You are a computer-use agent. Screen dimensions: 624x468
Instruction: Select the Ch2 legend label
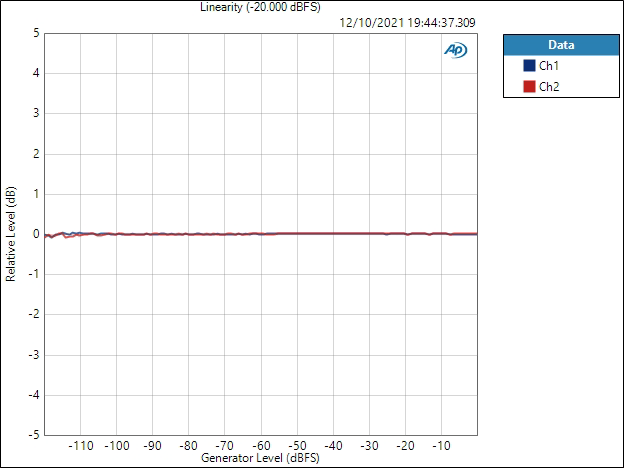pyautogui.click(x=549, y=87)
